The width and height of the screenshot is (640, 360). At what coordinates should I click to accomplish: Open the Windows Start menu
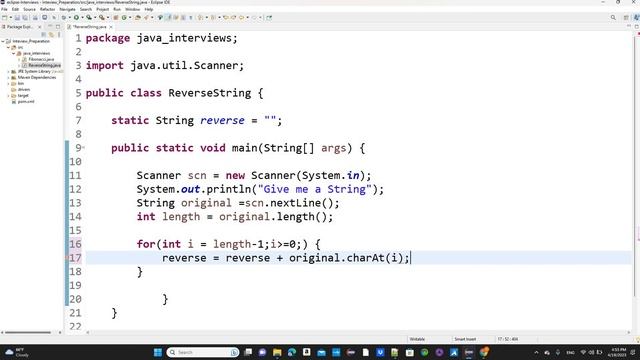[158, 352]
